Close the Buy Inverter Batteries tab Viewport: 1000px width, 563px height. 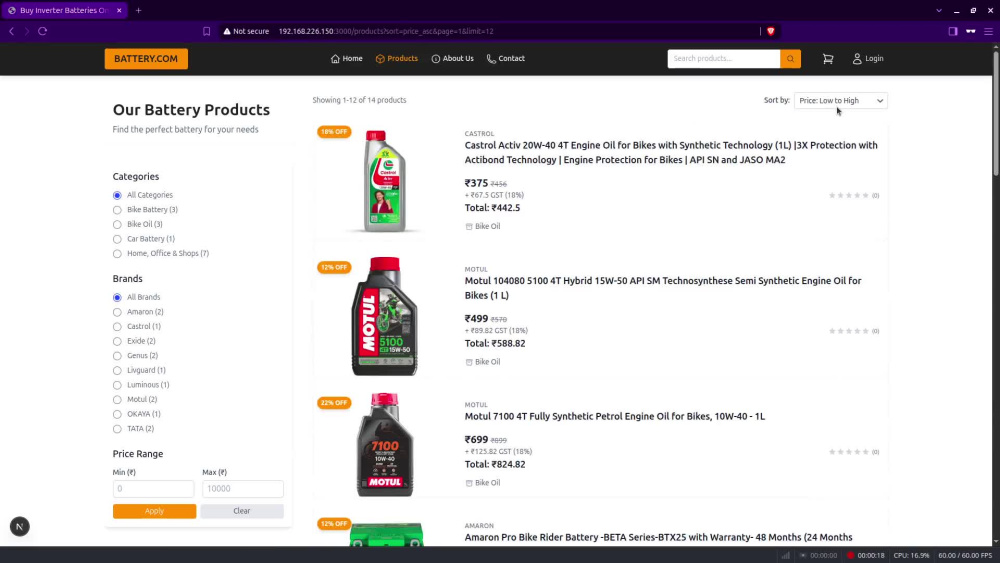coord(119,10)
